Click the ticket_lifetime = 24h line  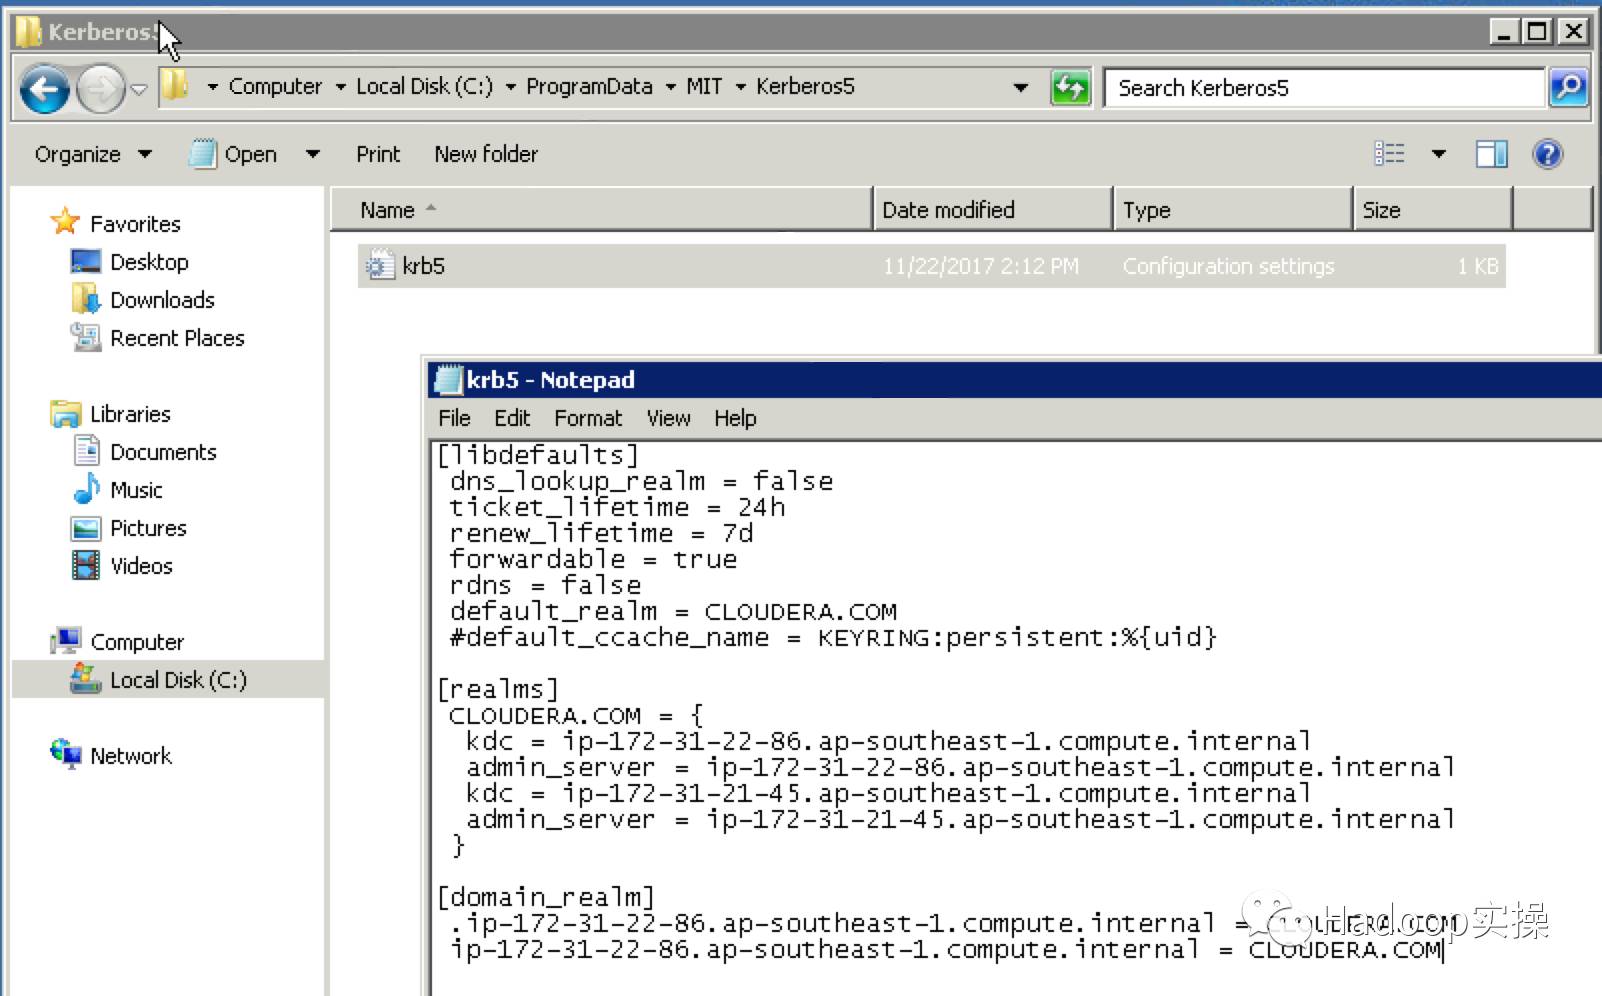(x=617, y=507)
